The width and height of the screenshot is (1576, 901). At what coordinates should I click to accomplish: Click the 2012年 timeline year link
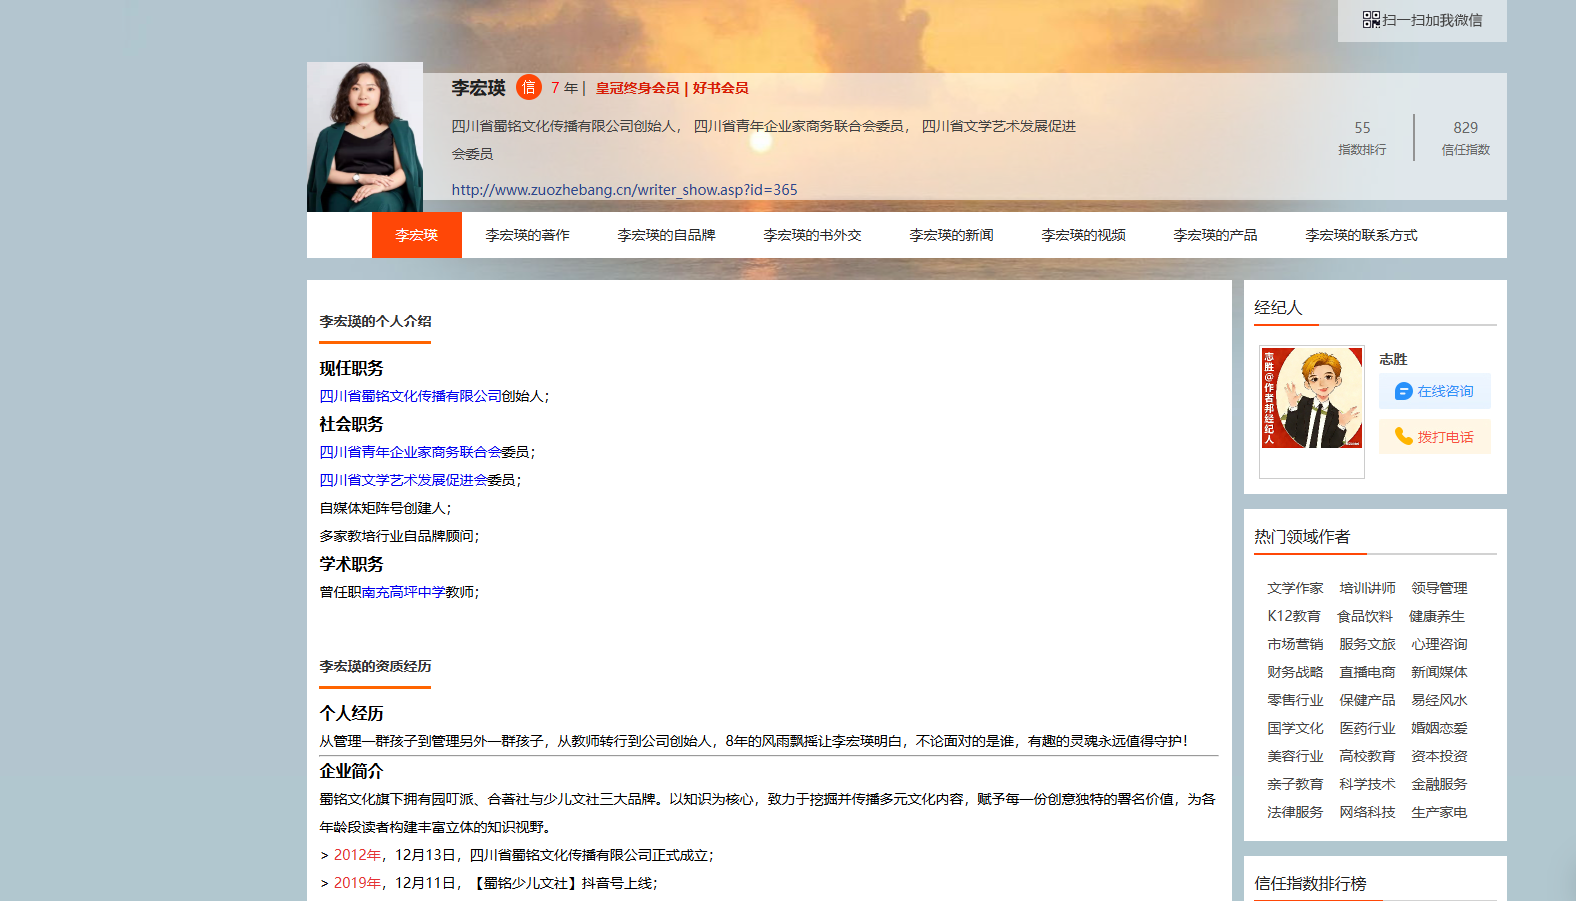[x=357, y=855]
